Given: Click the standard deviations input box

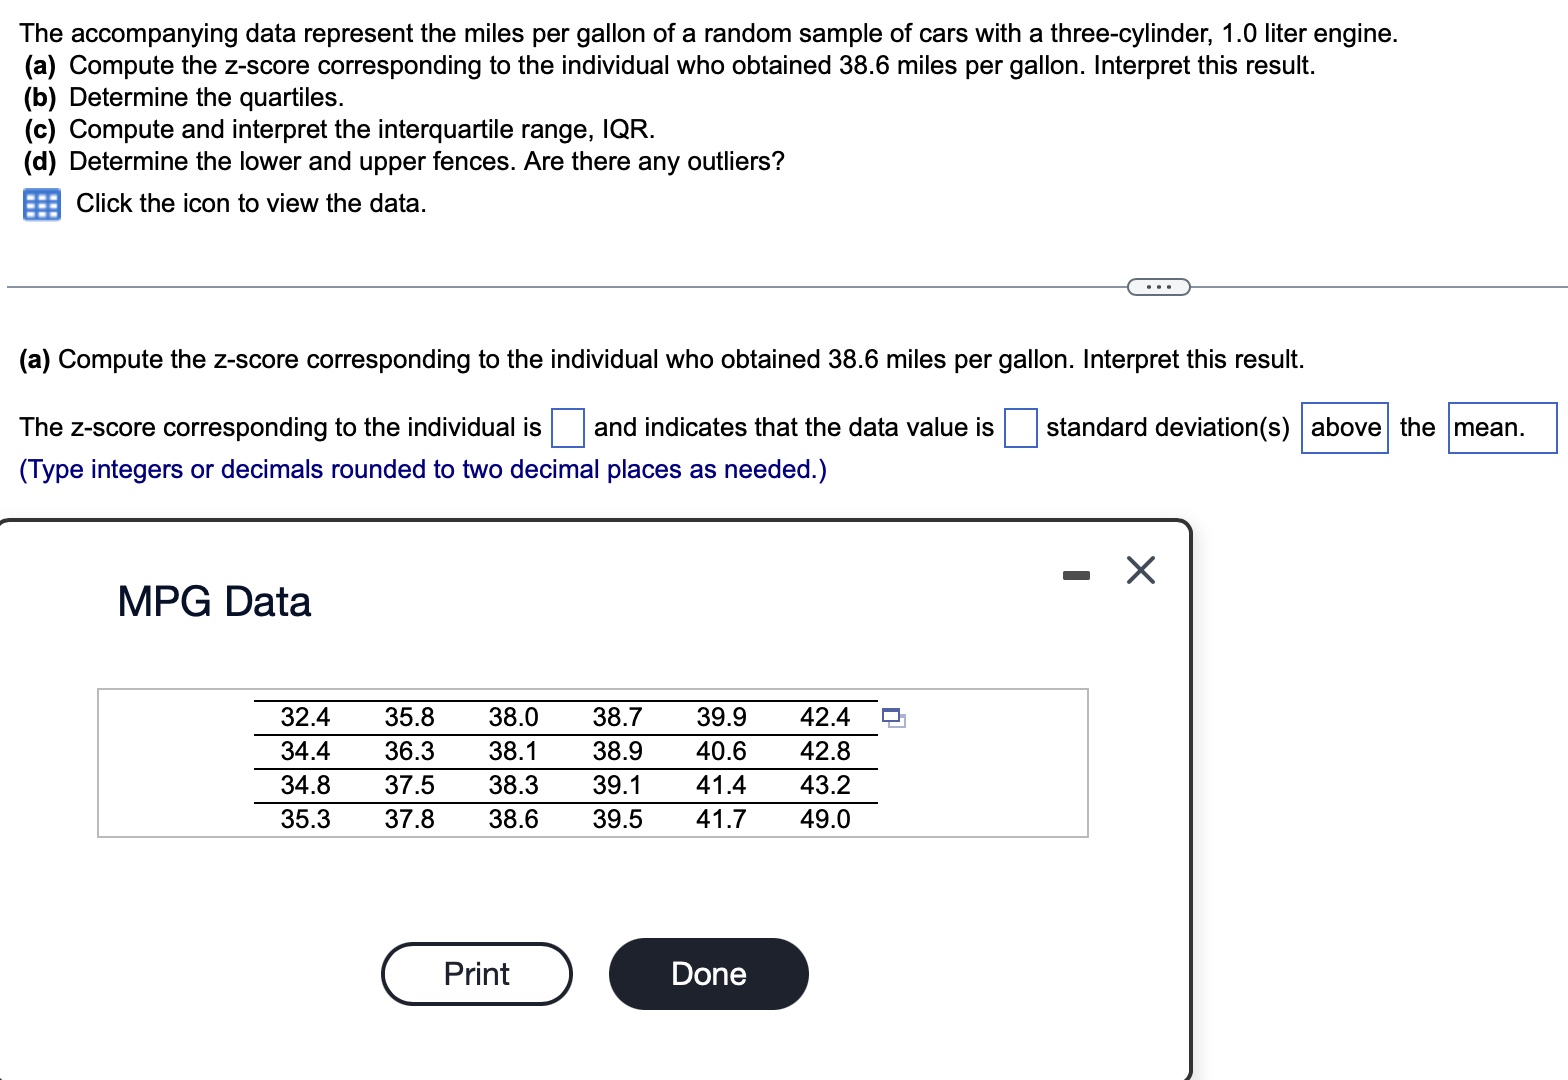Looking at the screenshot, I should tap(1019, 428).
